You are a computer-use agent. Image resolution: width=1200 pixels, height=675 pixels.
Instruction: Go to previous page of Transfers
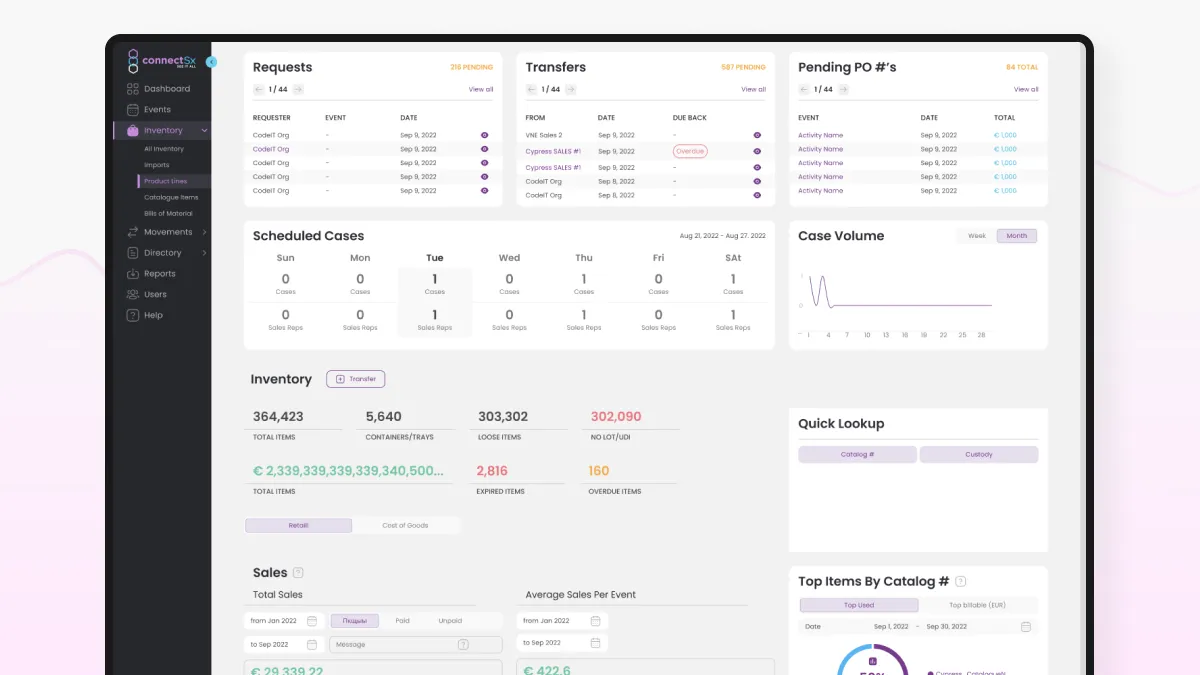coord(531,89)
